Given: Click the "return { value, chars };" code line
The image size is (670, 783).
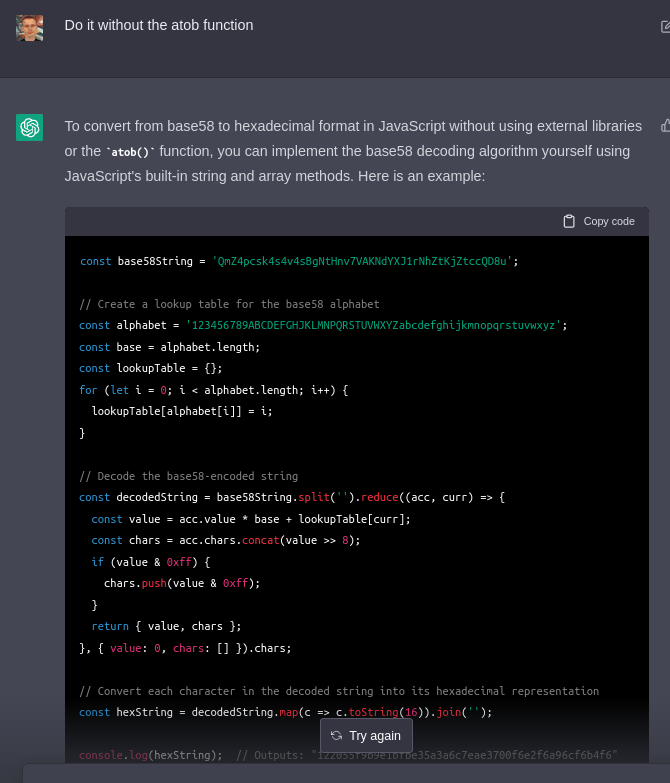Looking at the screenshot, I should [166, 626].
